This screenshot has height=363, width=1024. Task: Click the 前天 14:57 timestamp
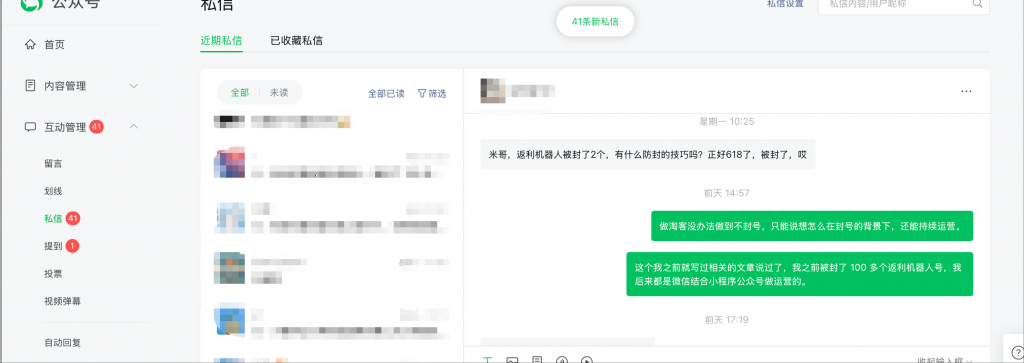click(726, 193)
